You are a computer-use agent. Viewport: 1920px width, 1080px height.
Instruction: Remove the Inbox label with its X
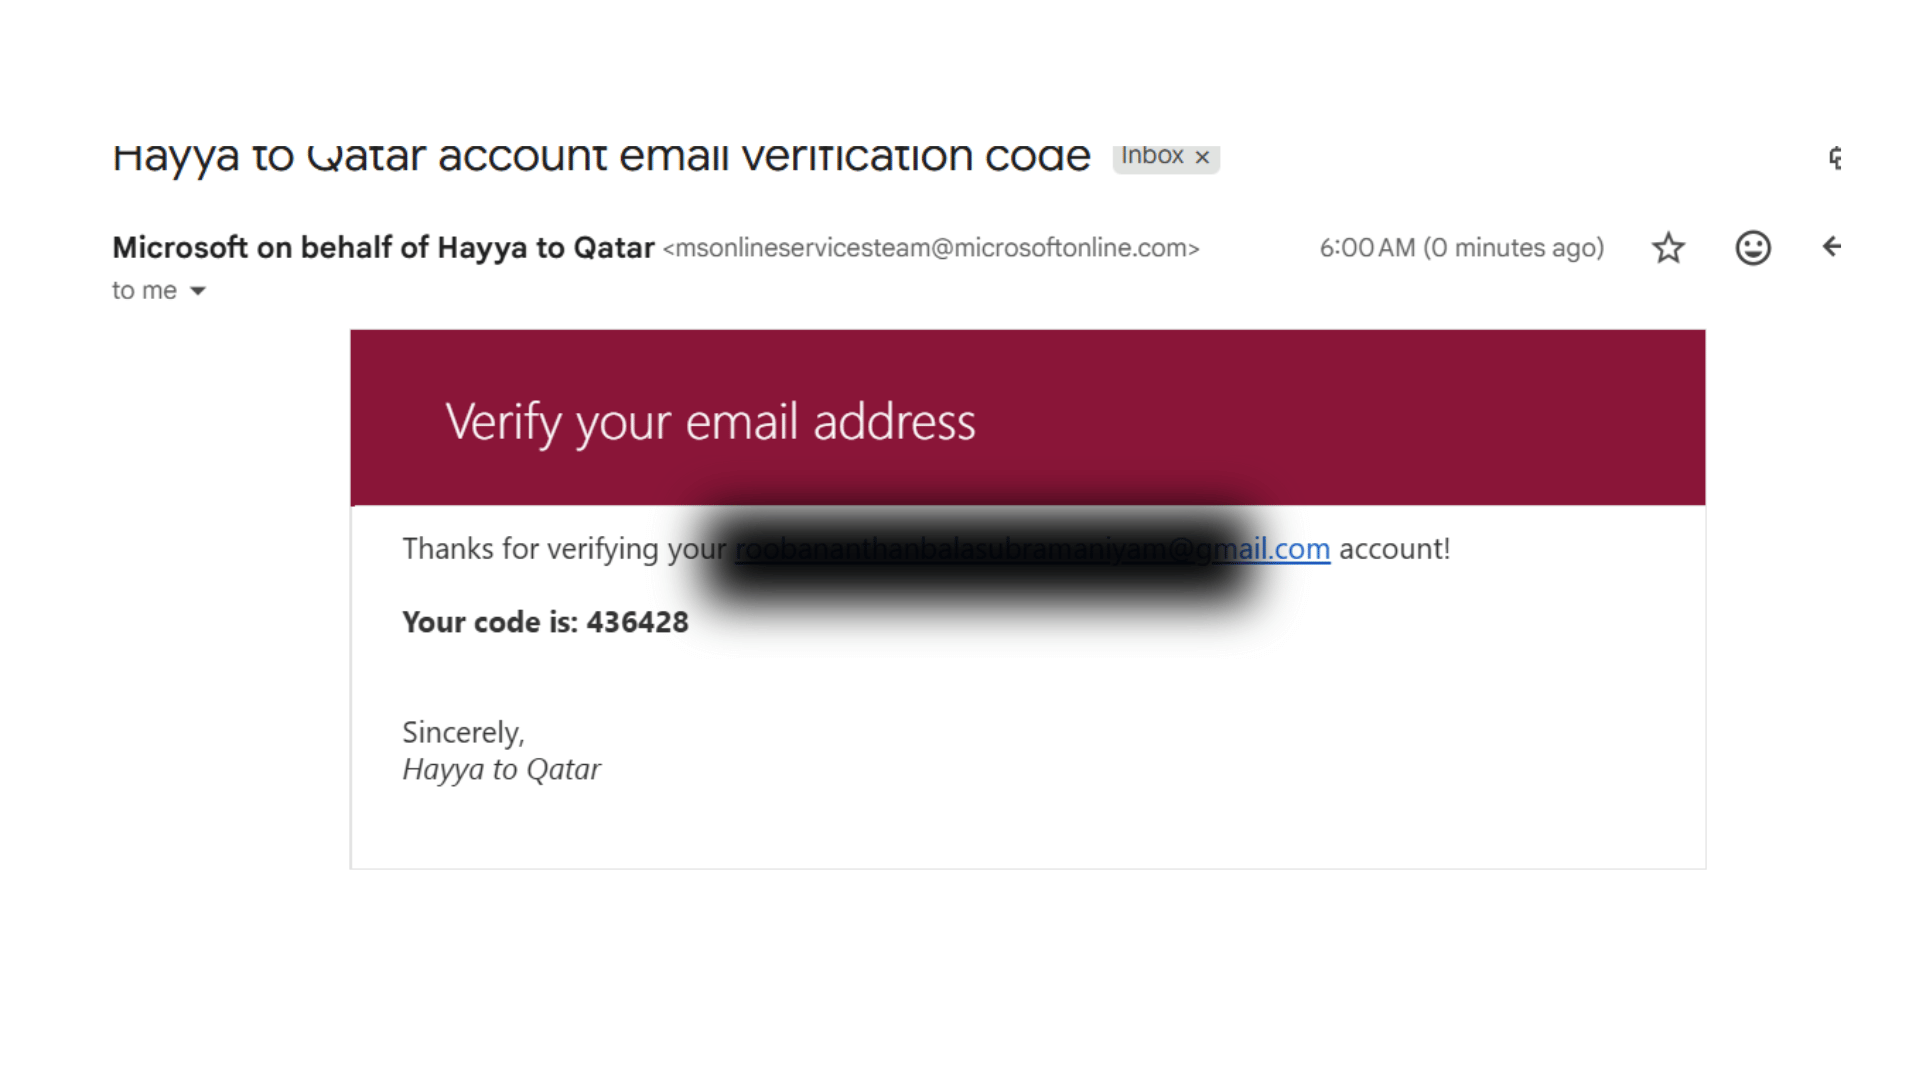[1202, 157]
